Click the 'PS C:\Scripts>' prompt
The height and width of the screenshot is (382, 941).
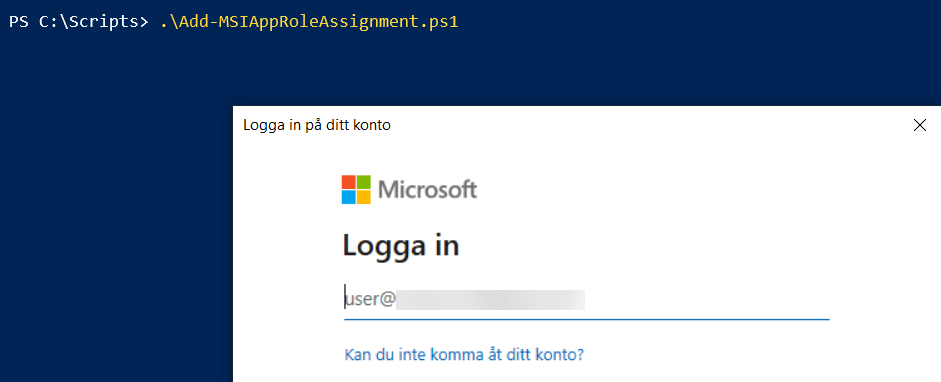coord(78,22)
